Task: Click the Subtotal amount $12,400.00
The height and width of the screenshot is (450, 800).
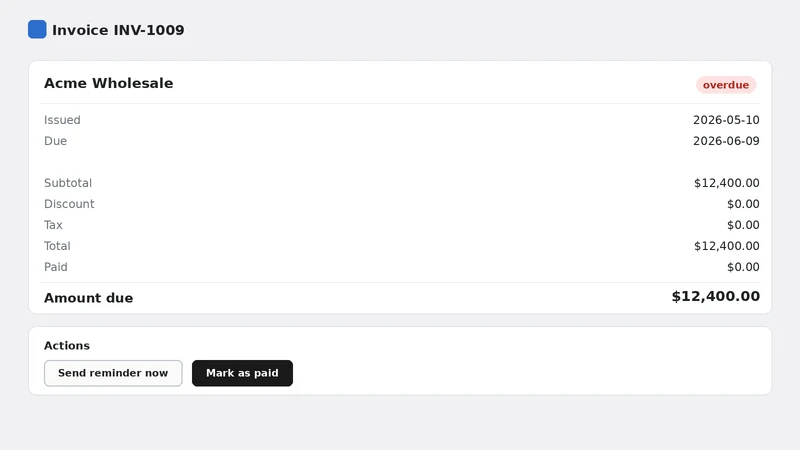Action: click(727, 183)
